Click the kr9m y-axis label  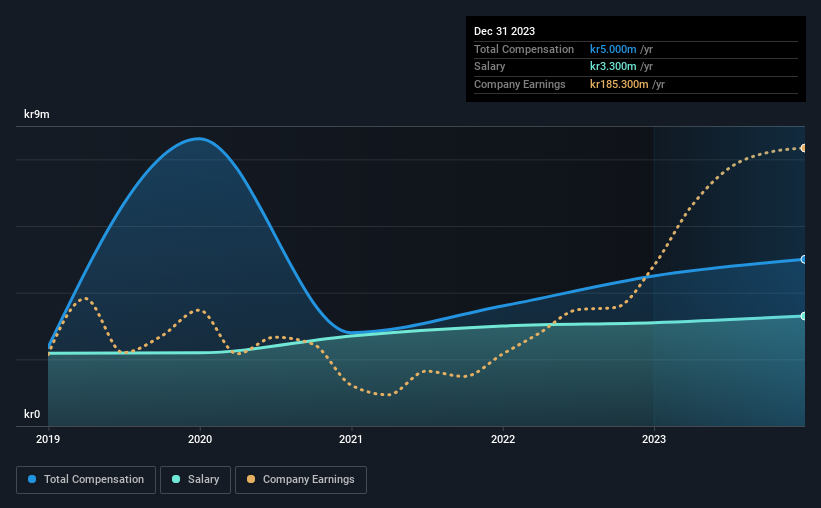click(37, 114)
